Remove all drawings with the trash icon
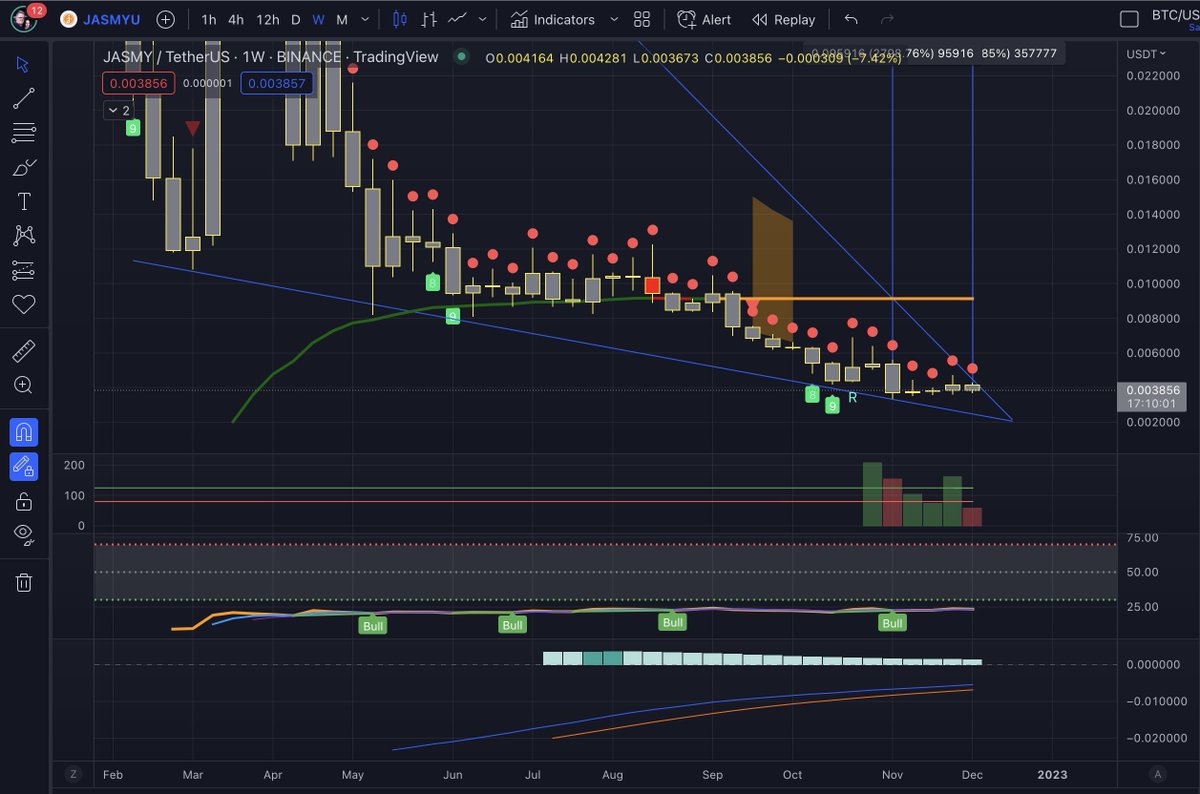Image resolution: width=1200 pixels, height=794 pixels. pyautogui.click(x=24, y=582)
